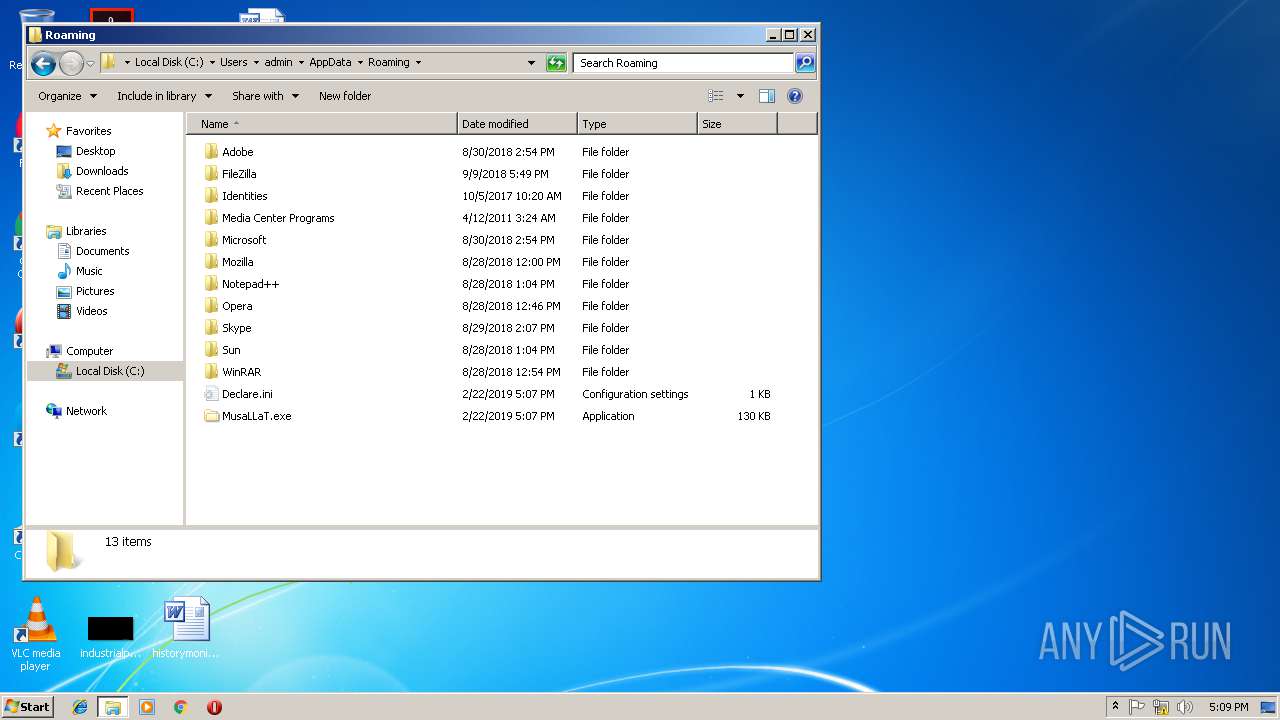Click the volume speaker tray icon
1280x720 pixels.
click(1185, 707)
